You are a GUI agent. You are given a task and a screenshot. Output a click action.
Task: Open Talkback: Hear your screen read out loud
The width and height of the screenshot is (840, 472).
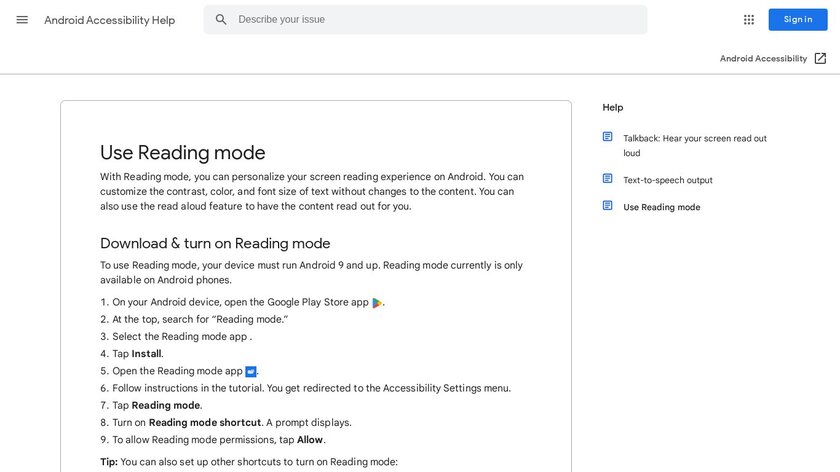(694, 146)
